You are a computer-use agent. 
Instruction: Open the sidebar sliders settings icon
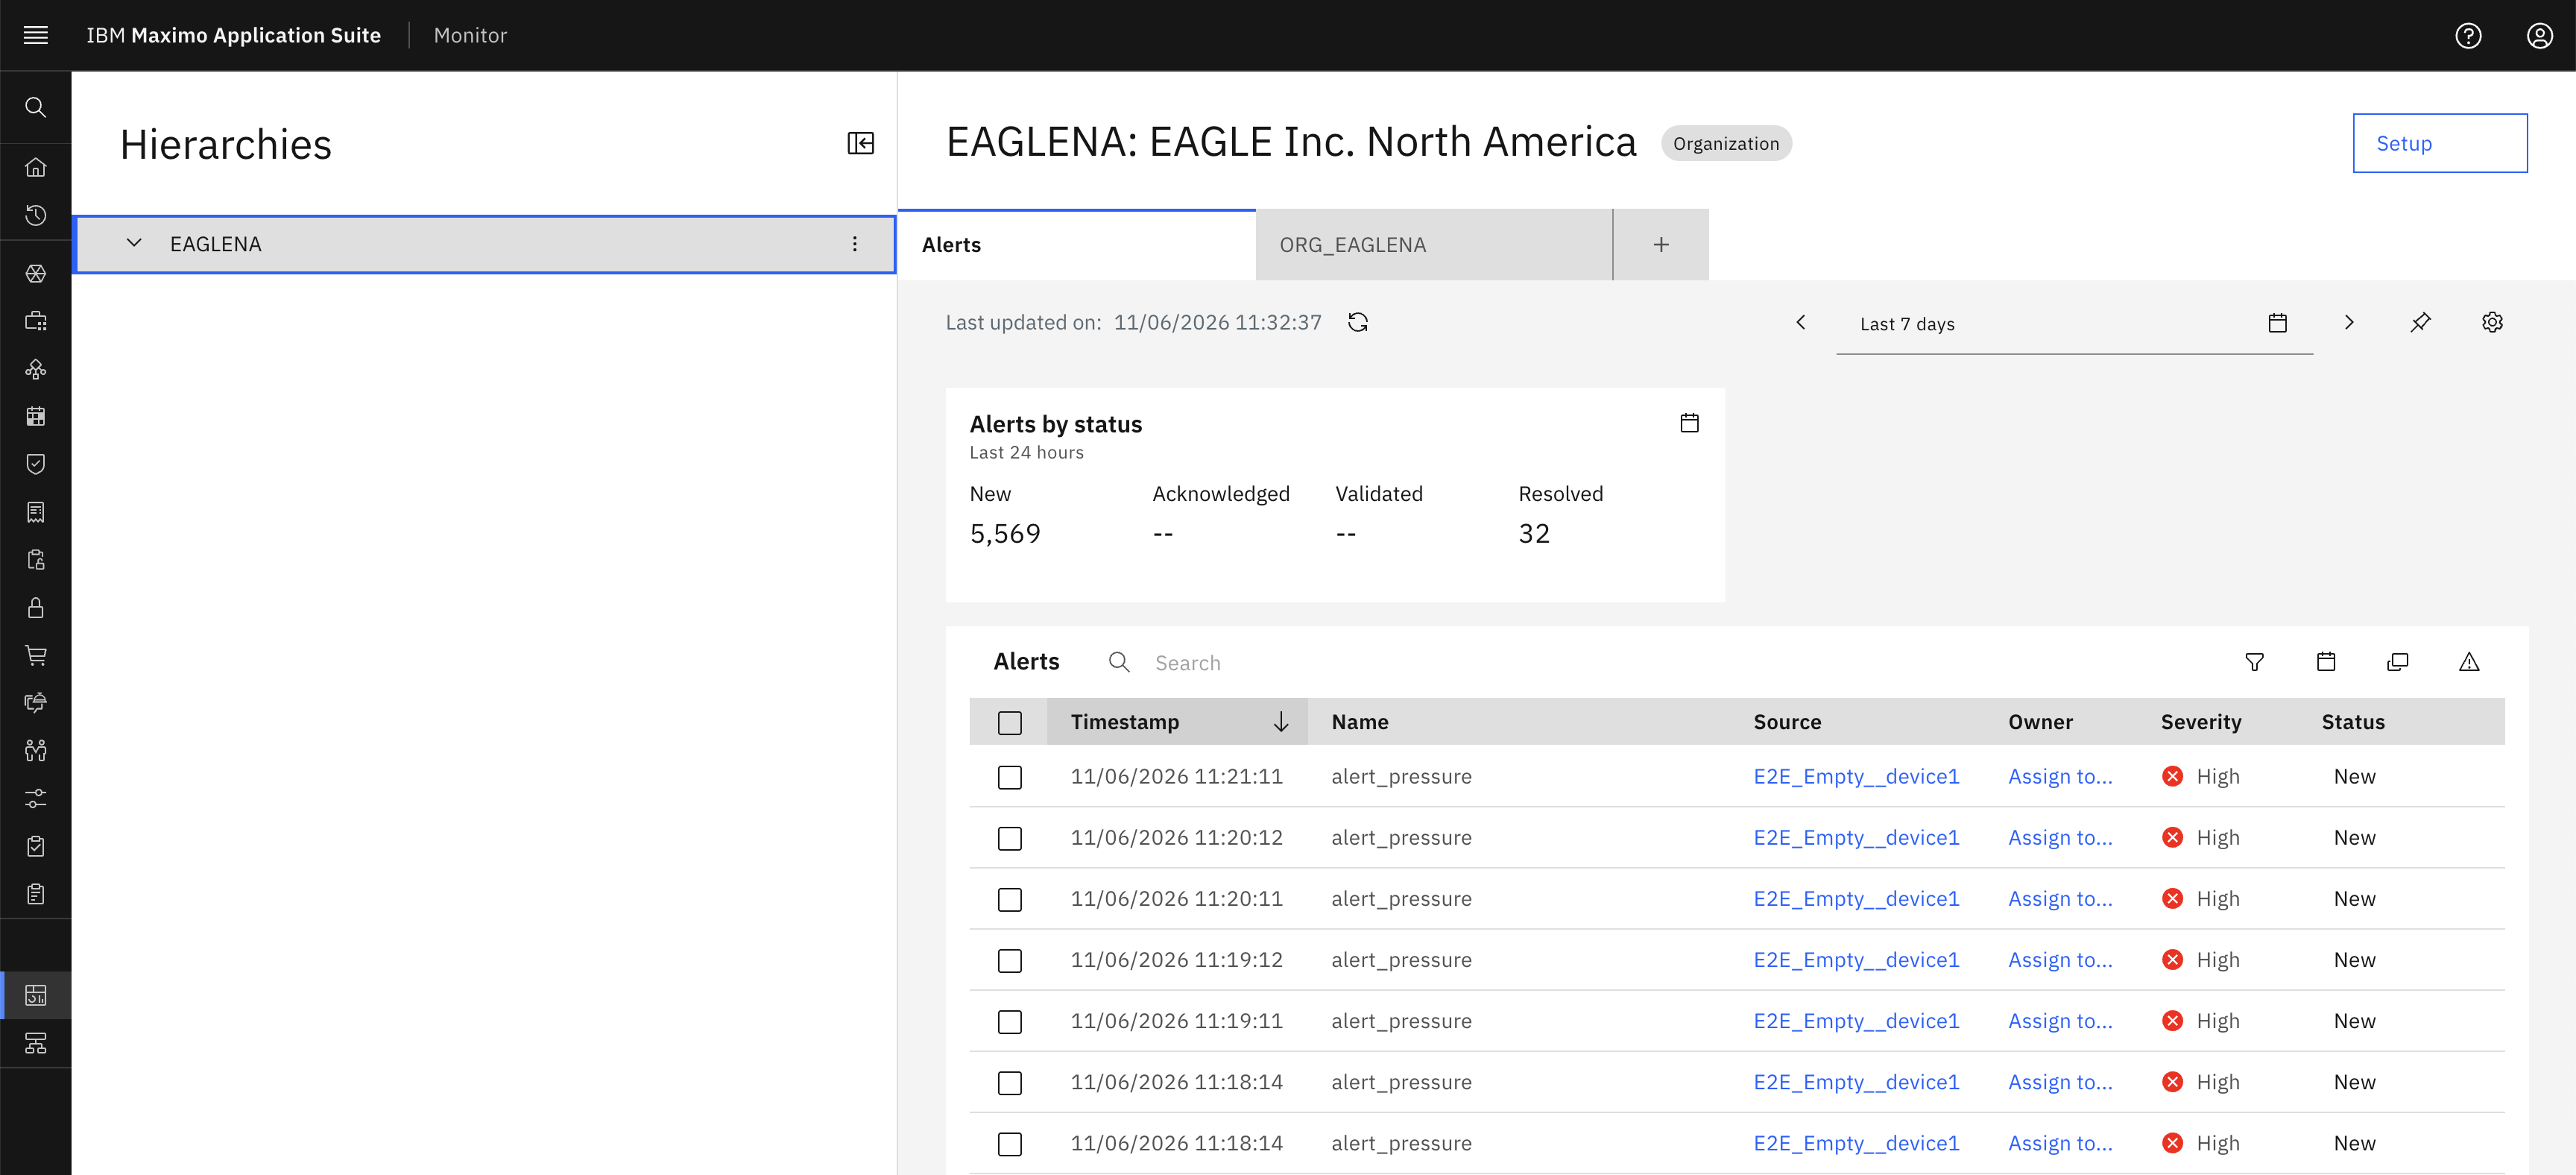(x=36, y=798)
